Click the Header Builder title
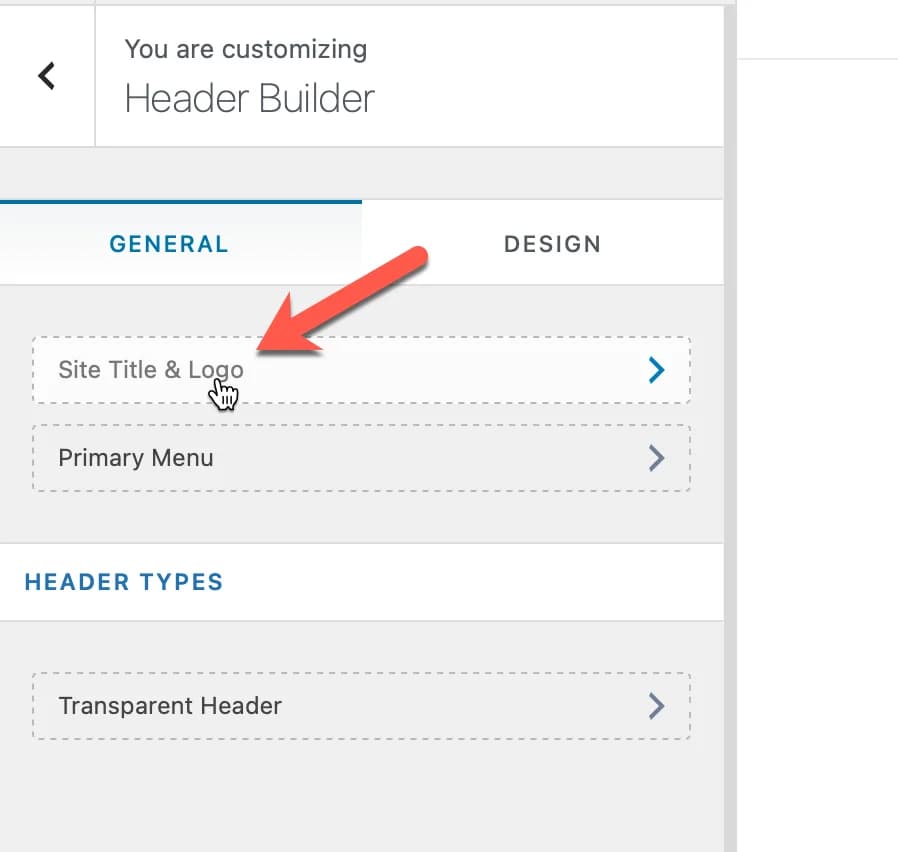Screen dimensions: 898x852 pos(250,98)
